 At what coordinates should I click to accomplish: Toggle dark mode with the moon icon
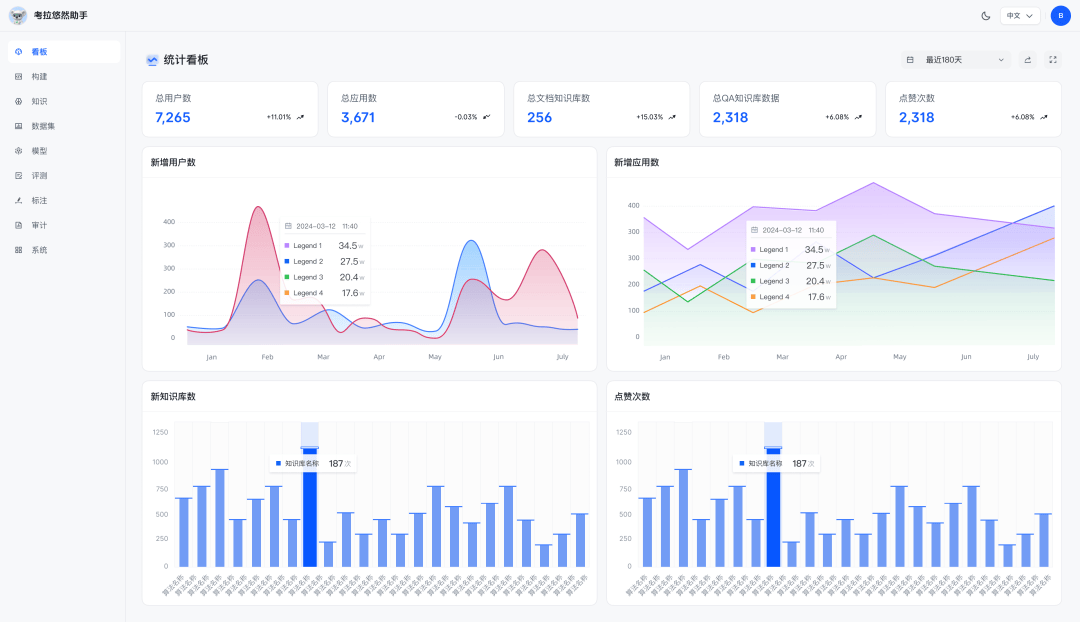click(x=985, y=16)
